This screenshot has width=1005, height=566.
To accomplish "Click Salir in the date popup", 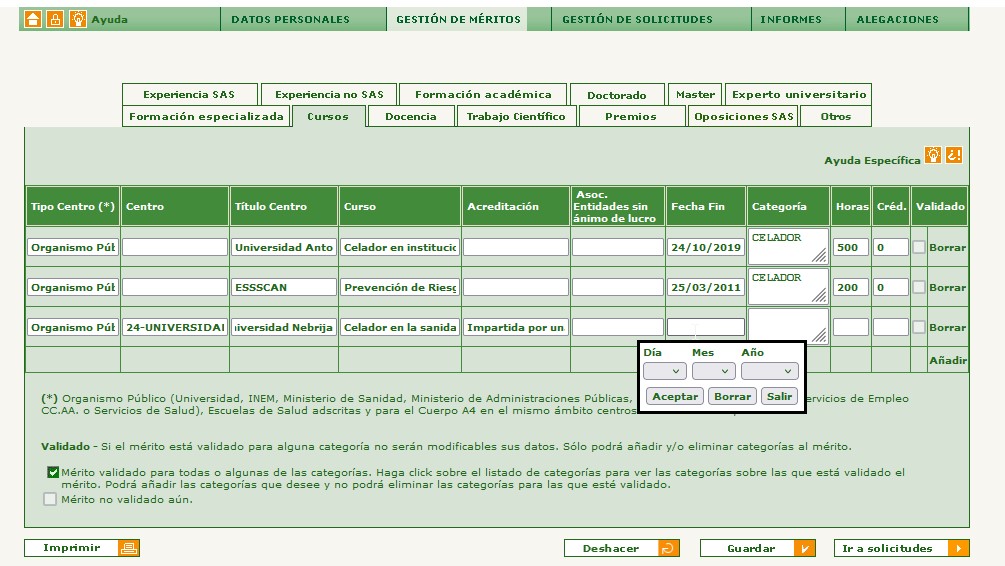I will (779, 396).
